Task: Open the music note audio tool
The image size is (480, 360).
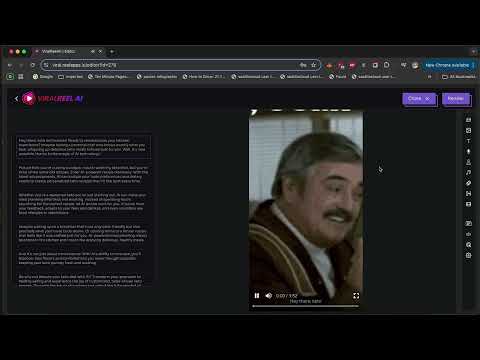Action: click(468, 172)
